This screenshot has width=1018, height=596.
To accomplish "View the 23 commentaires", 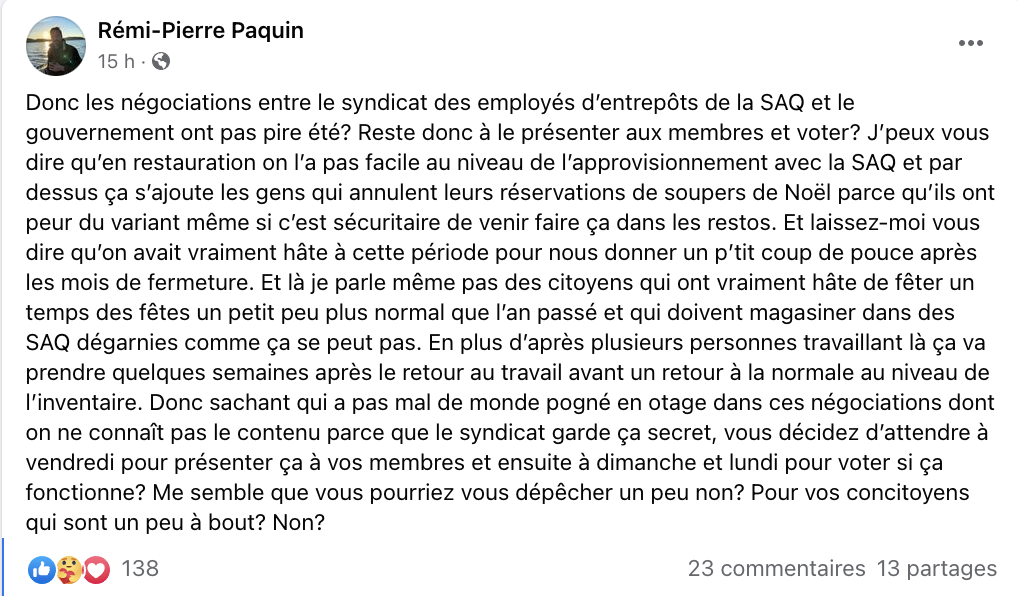I will point(776,569).
